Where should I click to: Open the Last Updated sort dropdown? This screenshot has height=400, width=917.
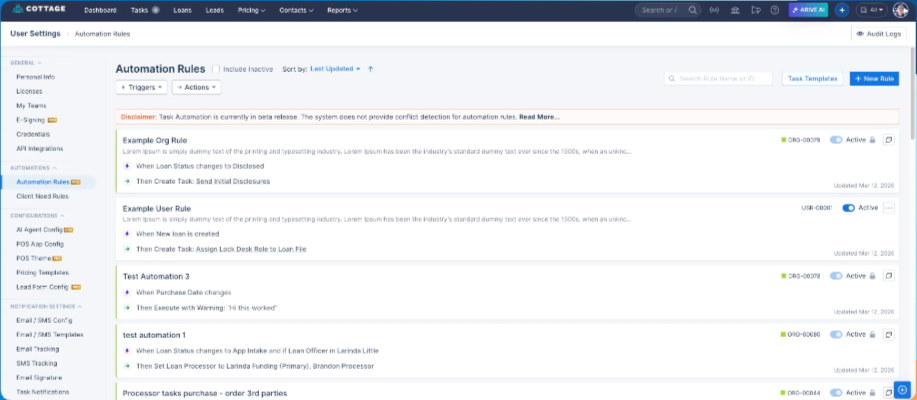[335, 69]
